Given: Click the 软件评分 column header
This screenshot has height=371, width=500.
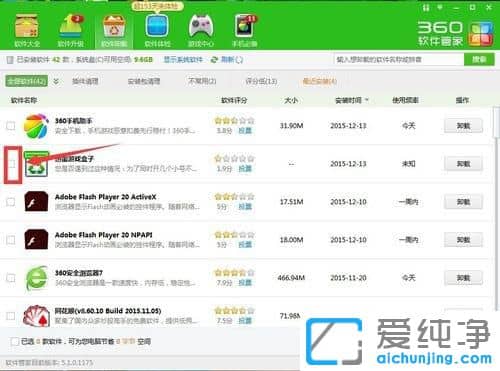Looking at the screenshot, I should coord(234,100).
